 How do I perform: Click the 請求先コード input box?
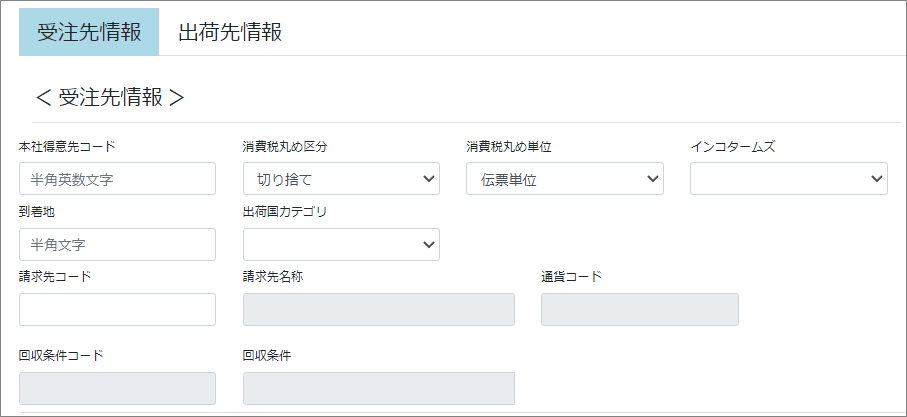click(x=117, y=309)
